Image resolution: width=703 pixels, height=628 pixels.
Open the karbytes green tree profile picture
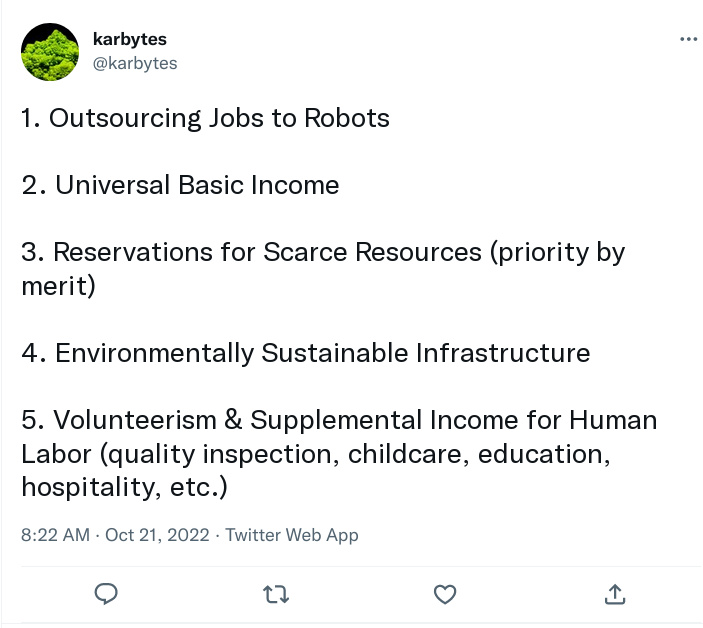pyautogui.click(x=50, y=52)
